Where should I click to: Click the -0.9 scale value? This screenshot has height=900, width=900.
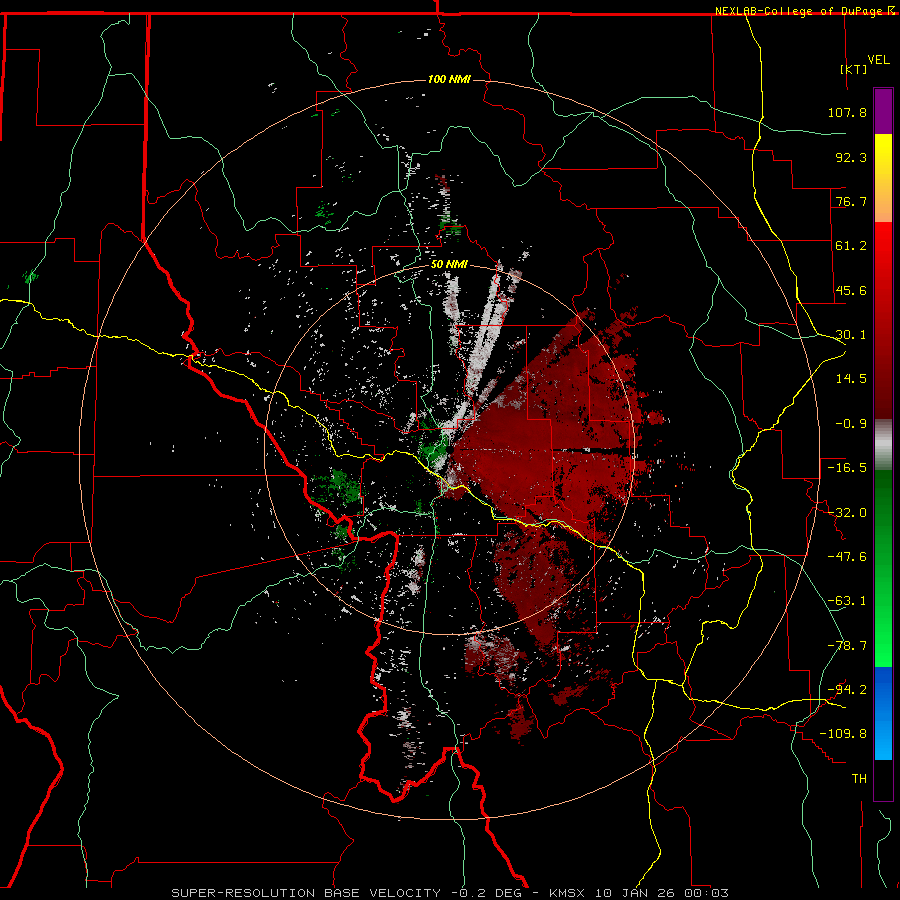851,424
